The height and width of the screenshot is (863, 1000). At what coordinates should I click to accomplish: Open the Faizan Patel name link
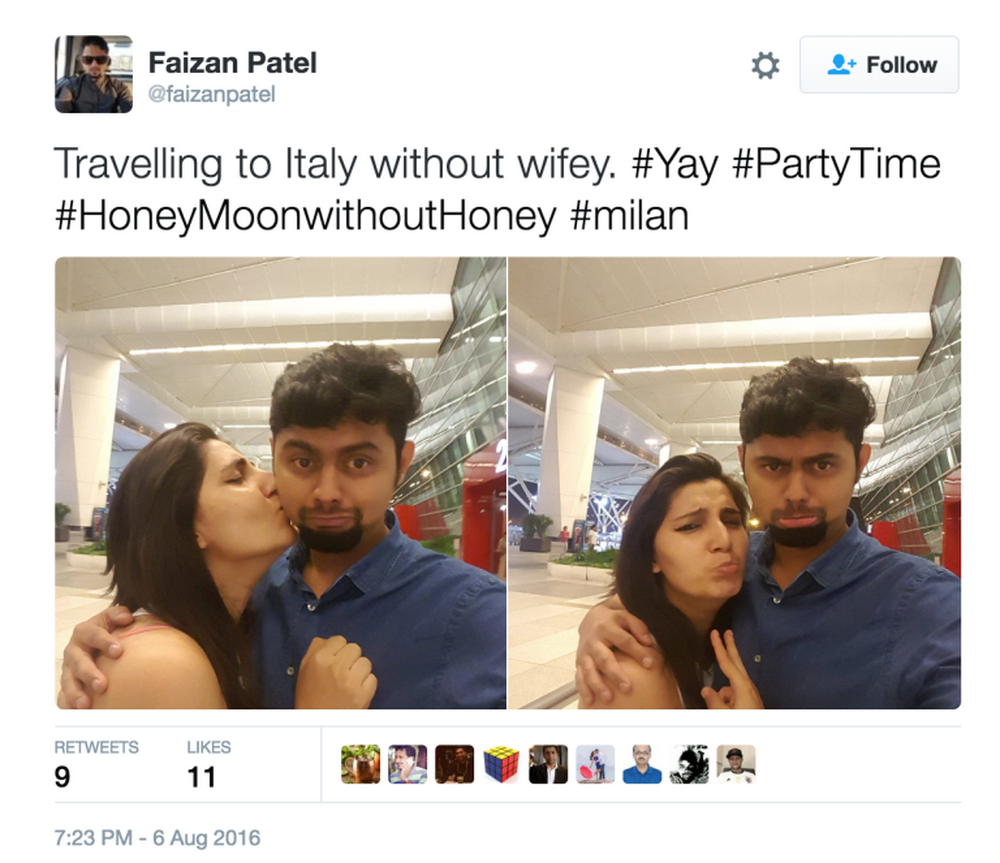click(232, 63)
